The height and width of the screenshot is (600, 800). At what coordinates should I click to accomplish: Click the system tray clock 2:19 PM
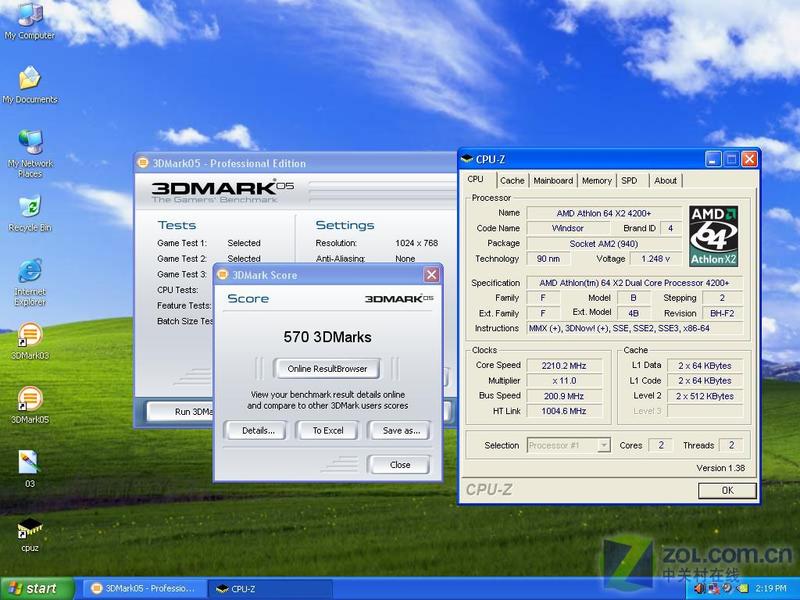(771, 588)
